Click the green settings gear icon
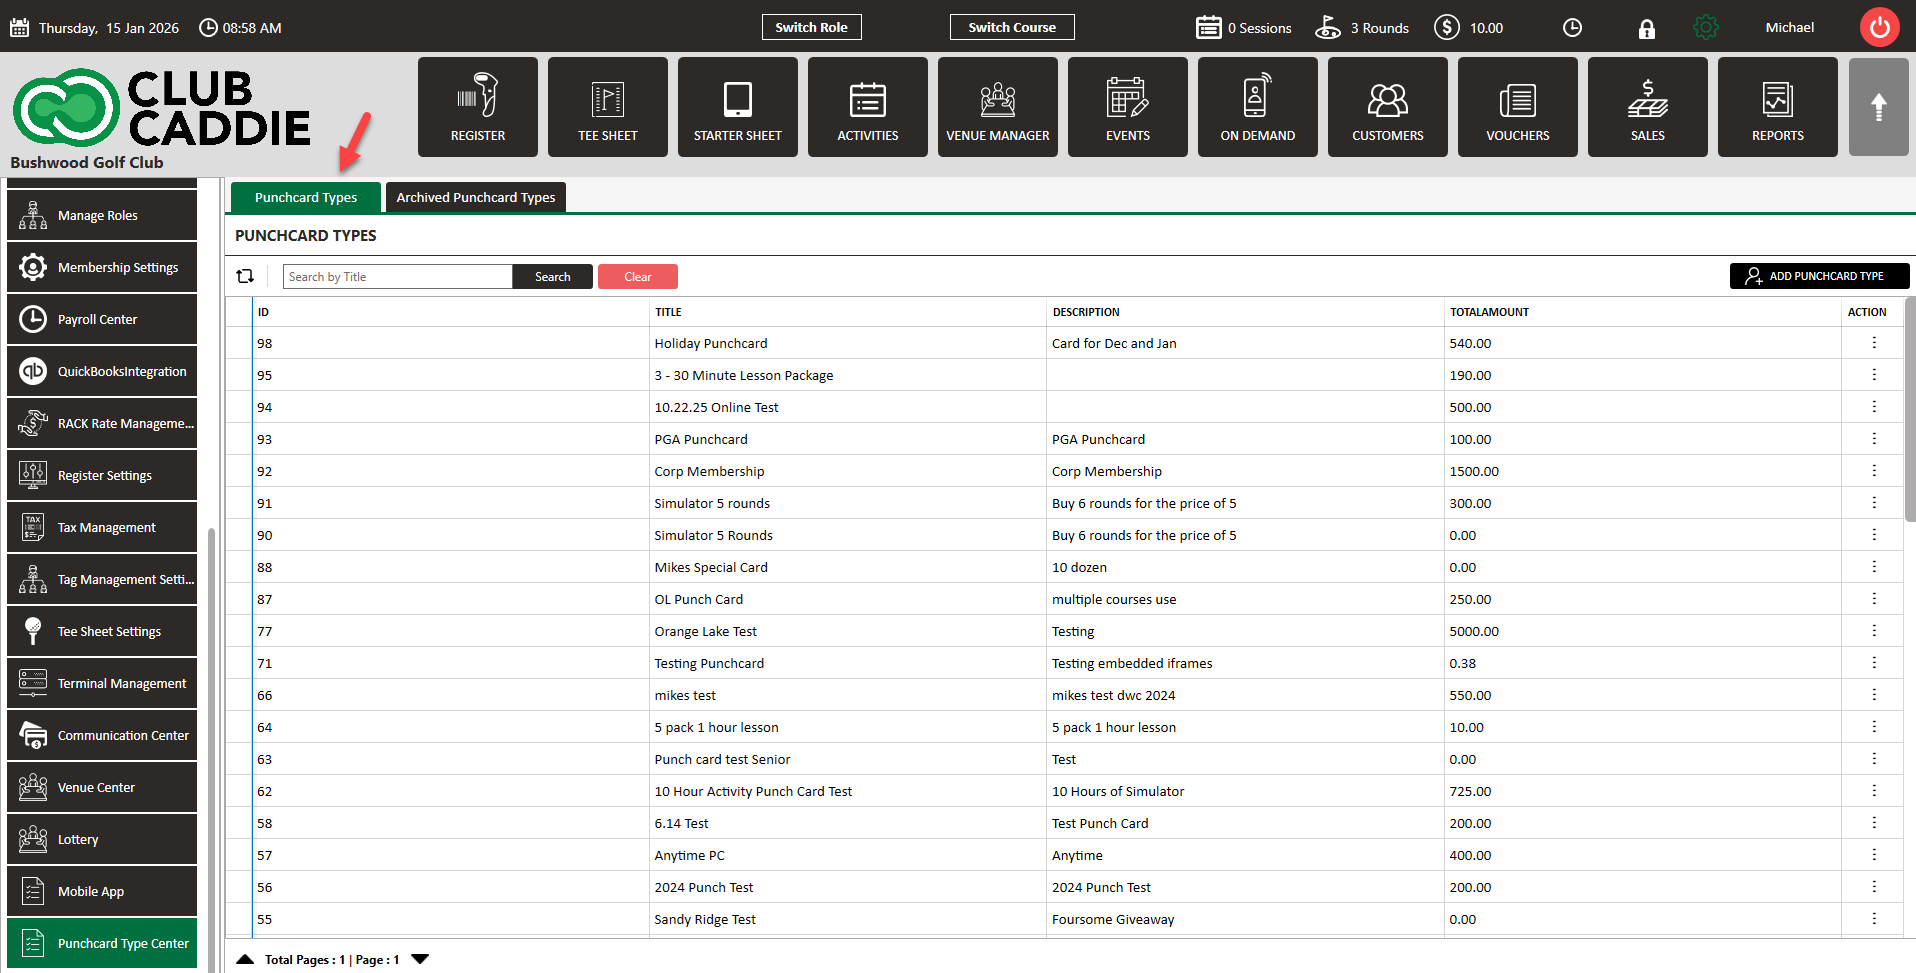Image resolution: width=1916 pixels, height=973 pixels. (x=1706, y=28)
